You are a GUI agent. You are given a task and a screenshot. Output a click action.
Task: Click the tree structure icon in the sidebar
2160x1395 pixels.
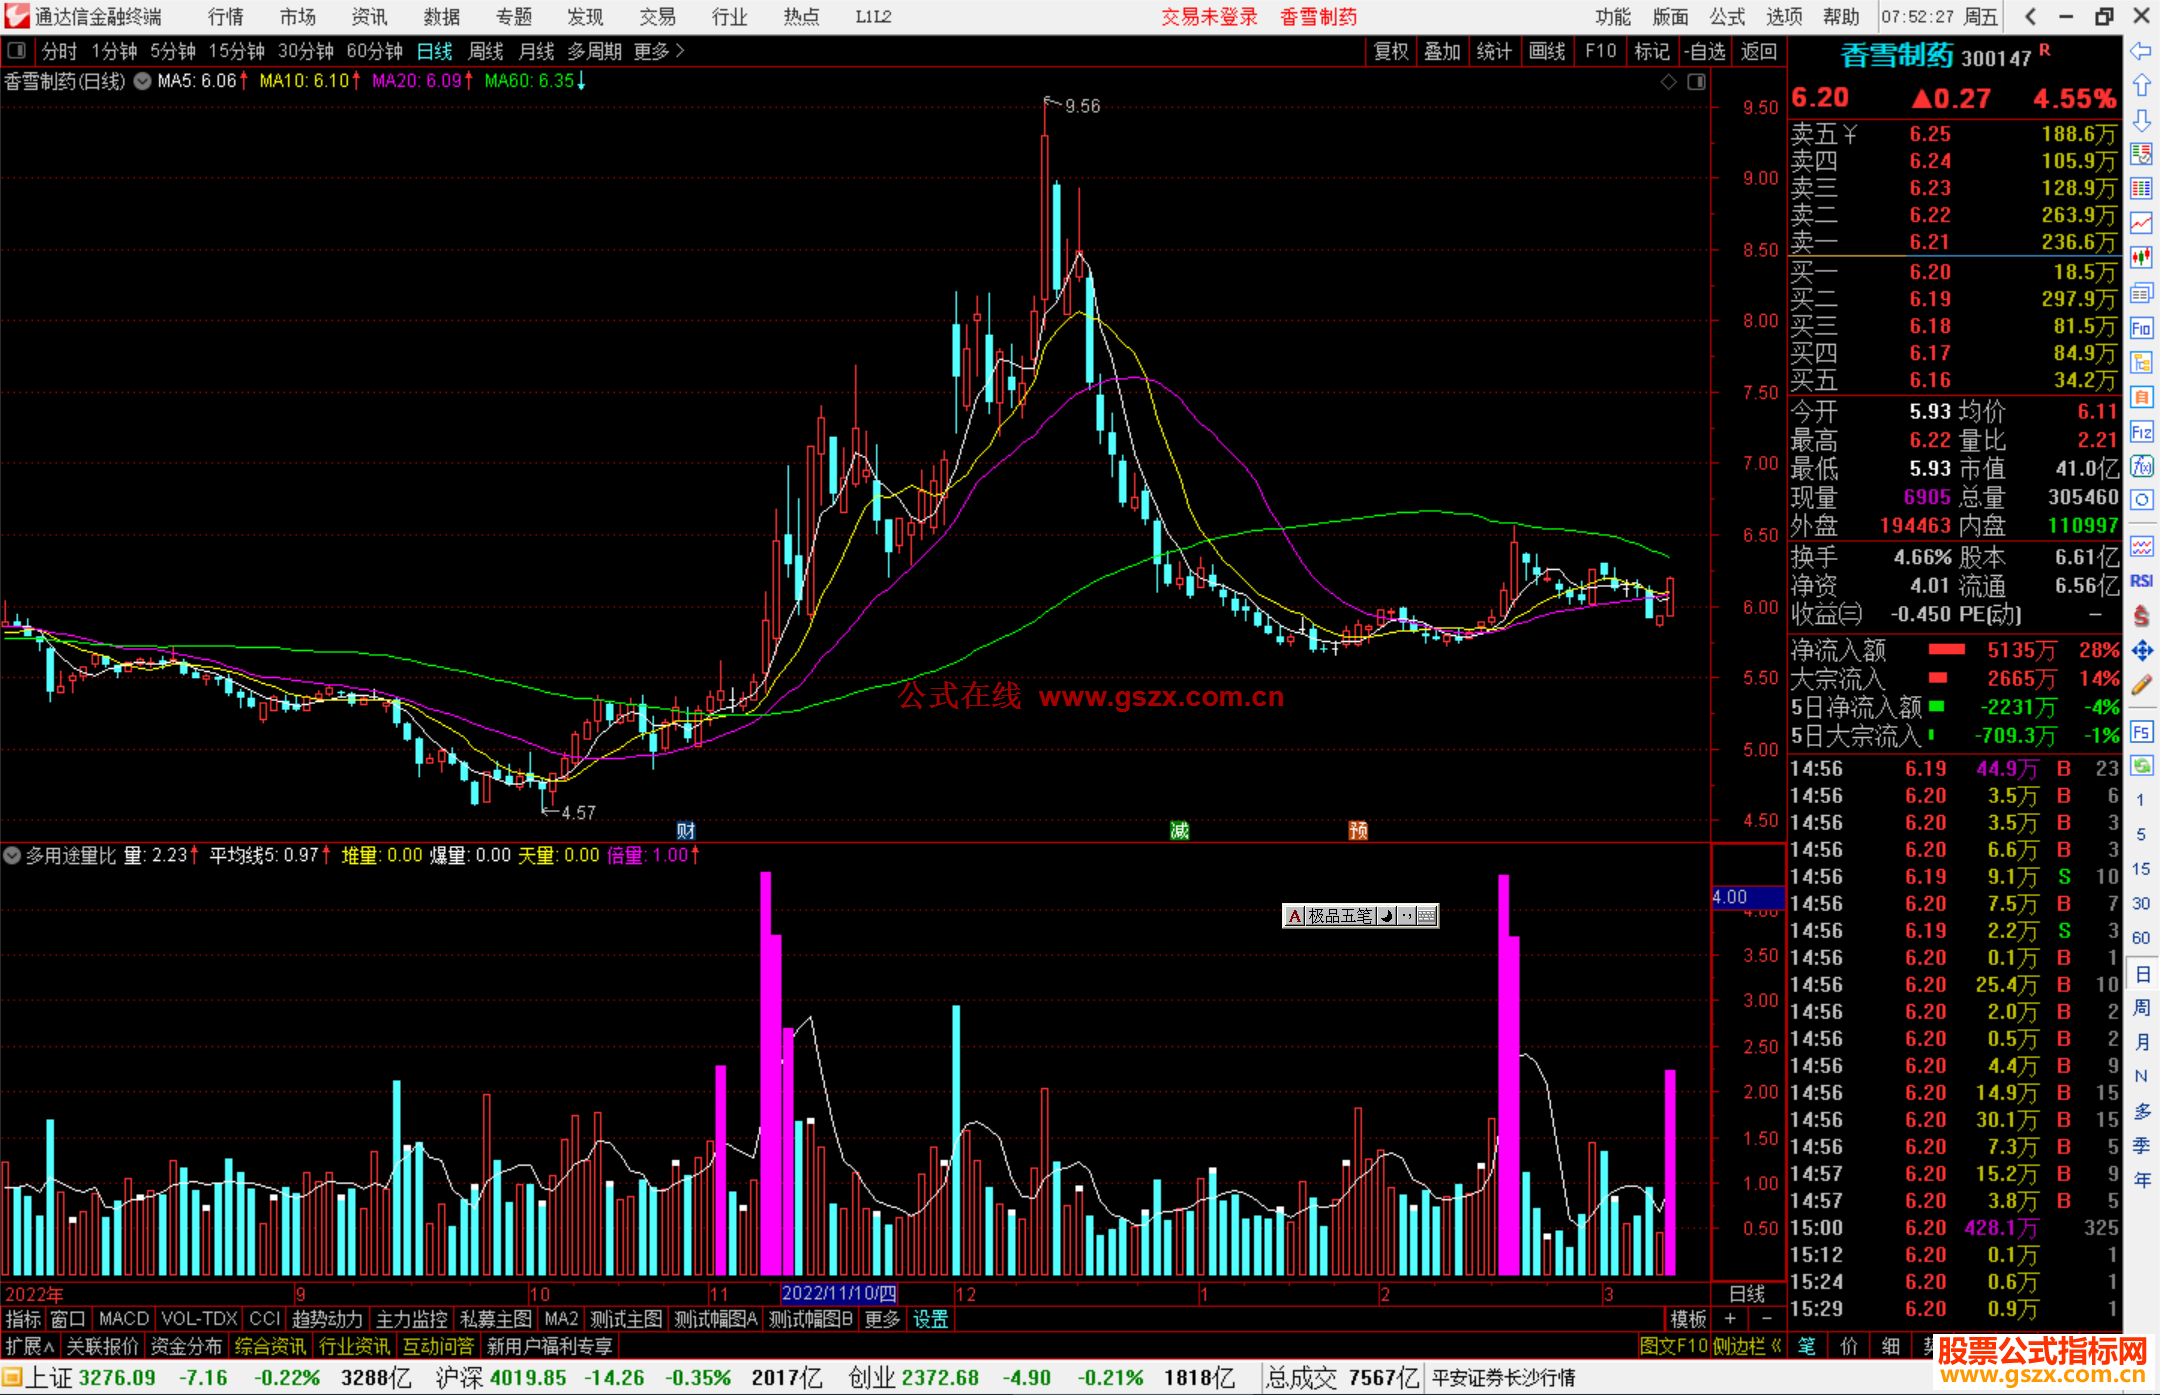click(2141, 362)
